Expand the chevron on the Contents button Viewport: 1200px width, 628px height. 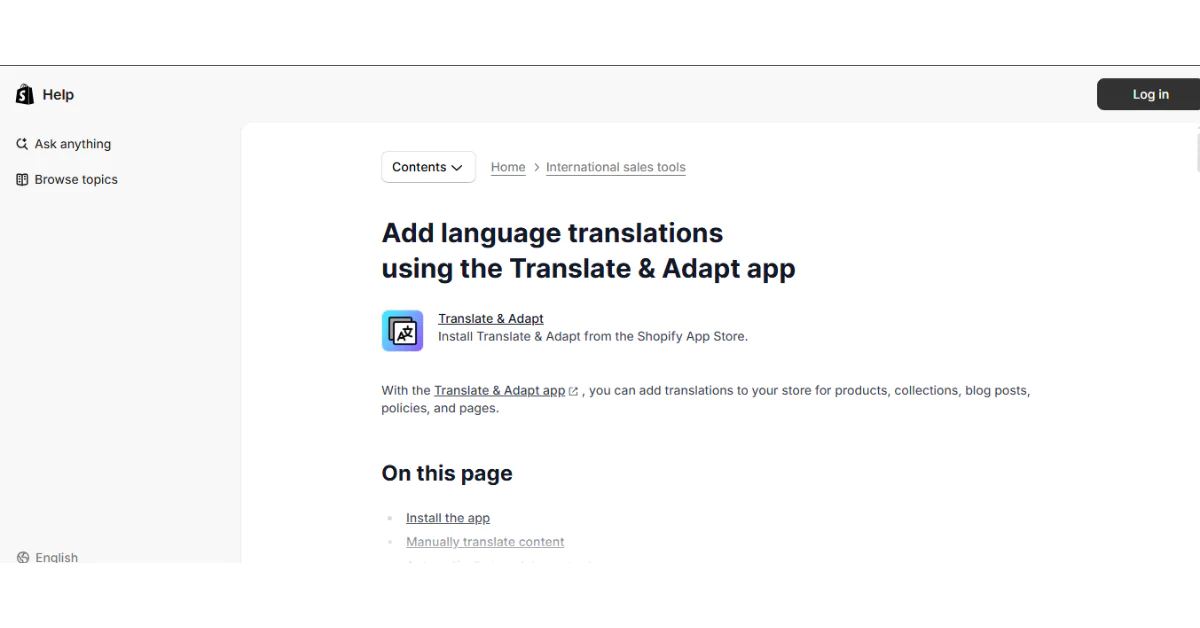click(x=458, y=167)
